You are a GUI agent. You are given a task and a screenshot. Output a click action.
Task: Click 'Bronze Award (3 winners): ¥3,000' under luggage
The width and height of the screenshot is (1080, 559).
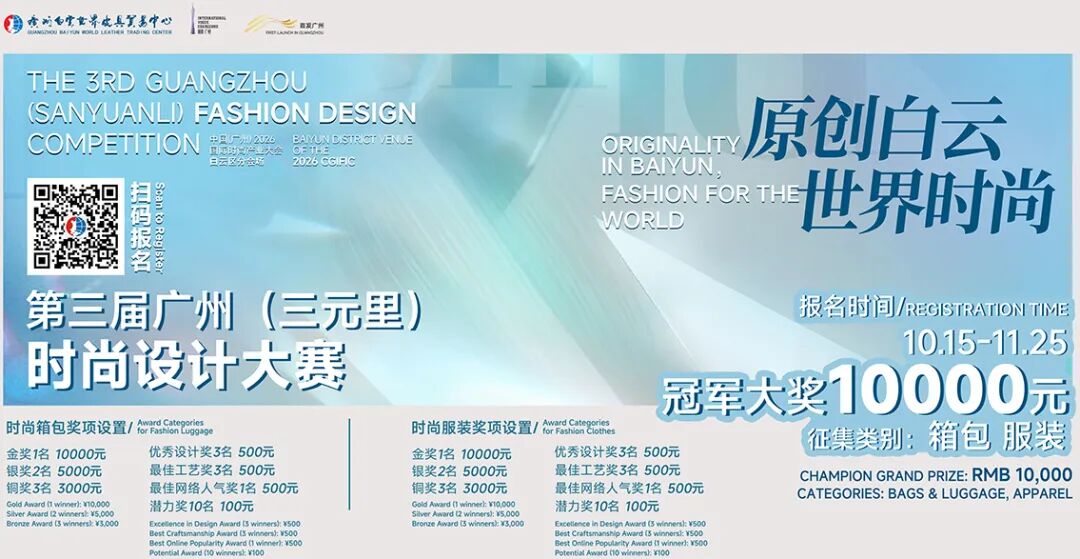click(x=62, y=524)
